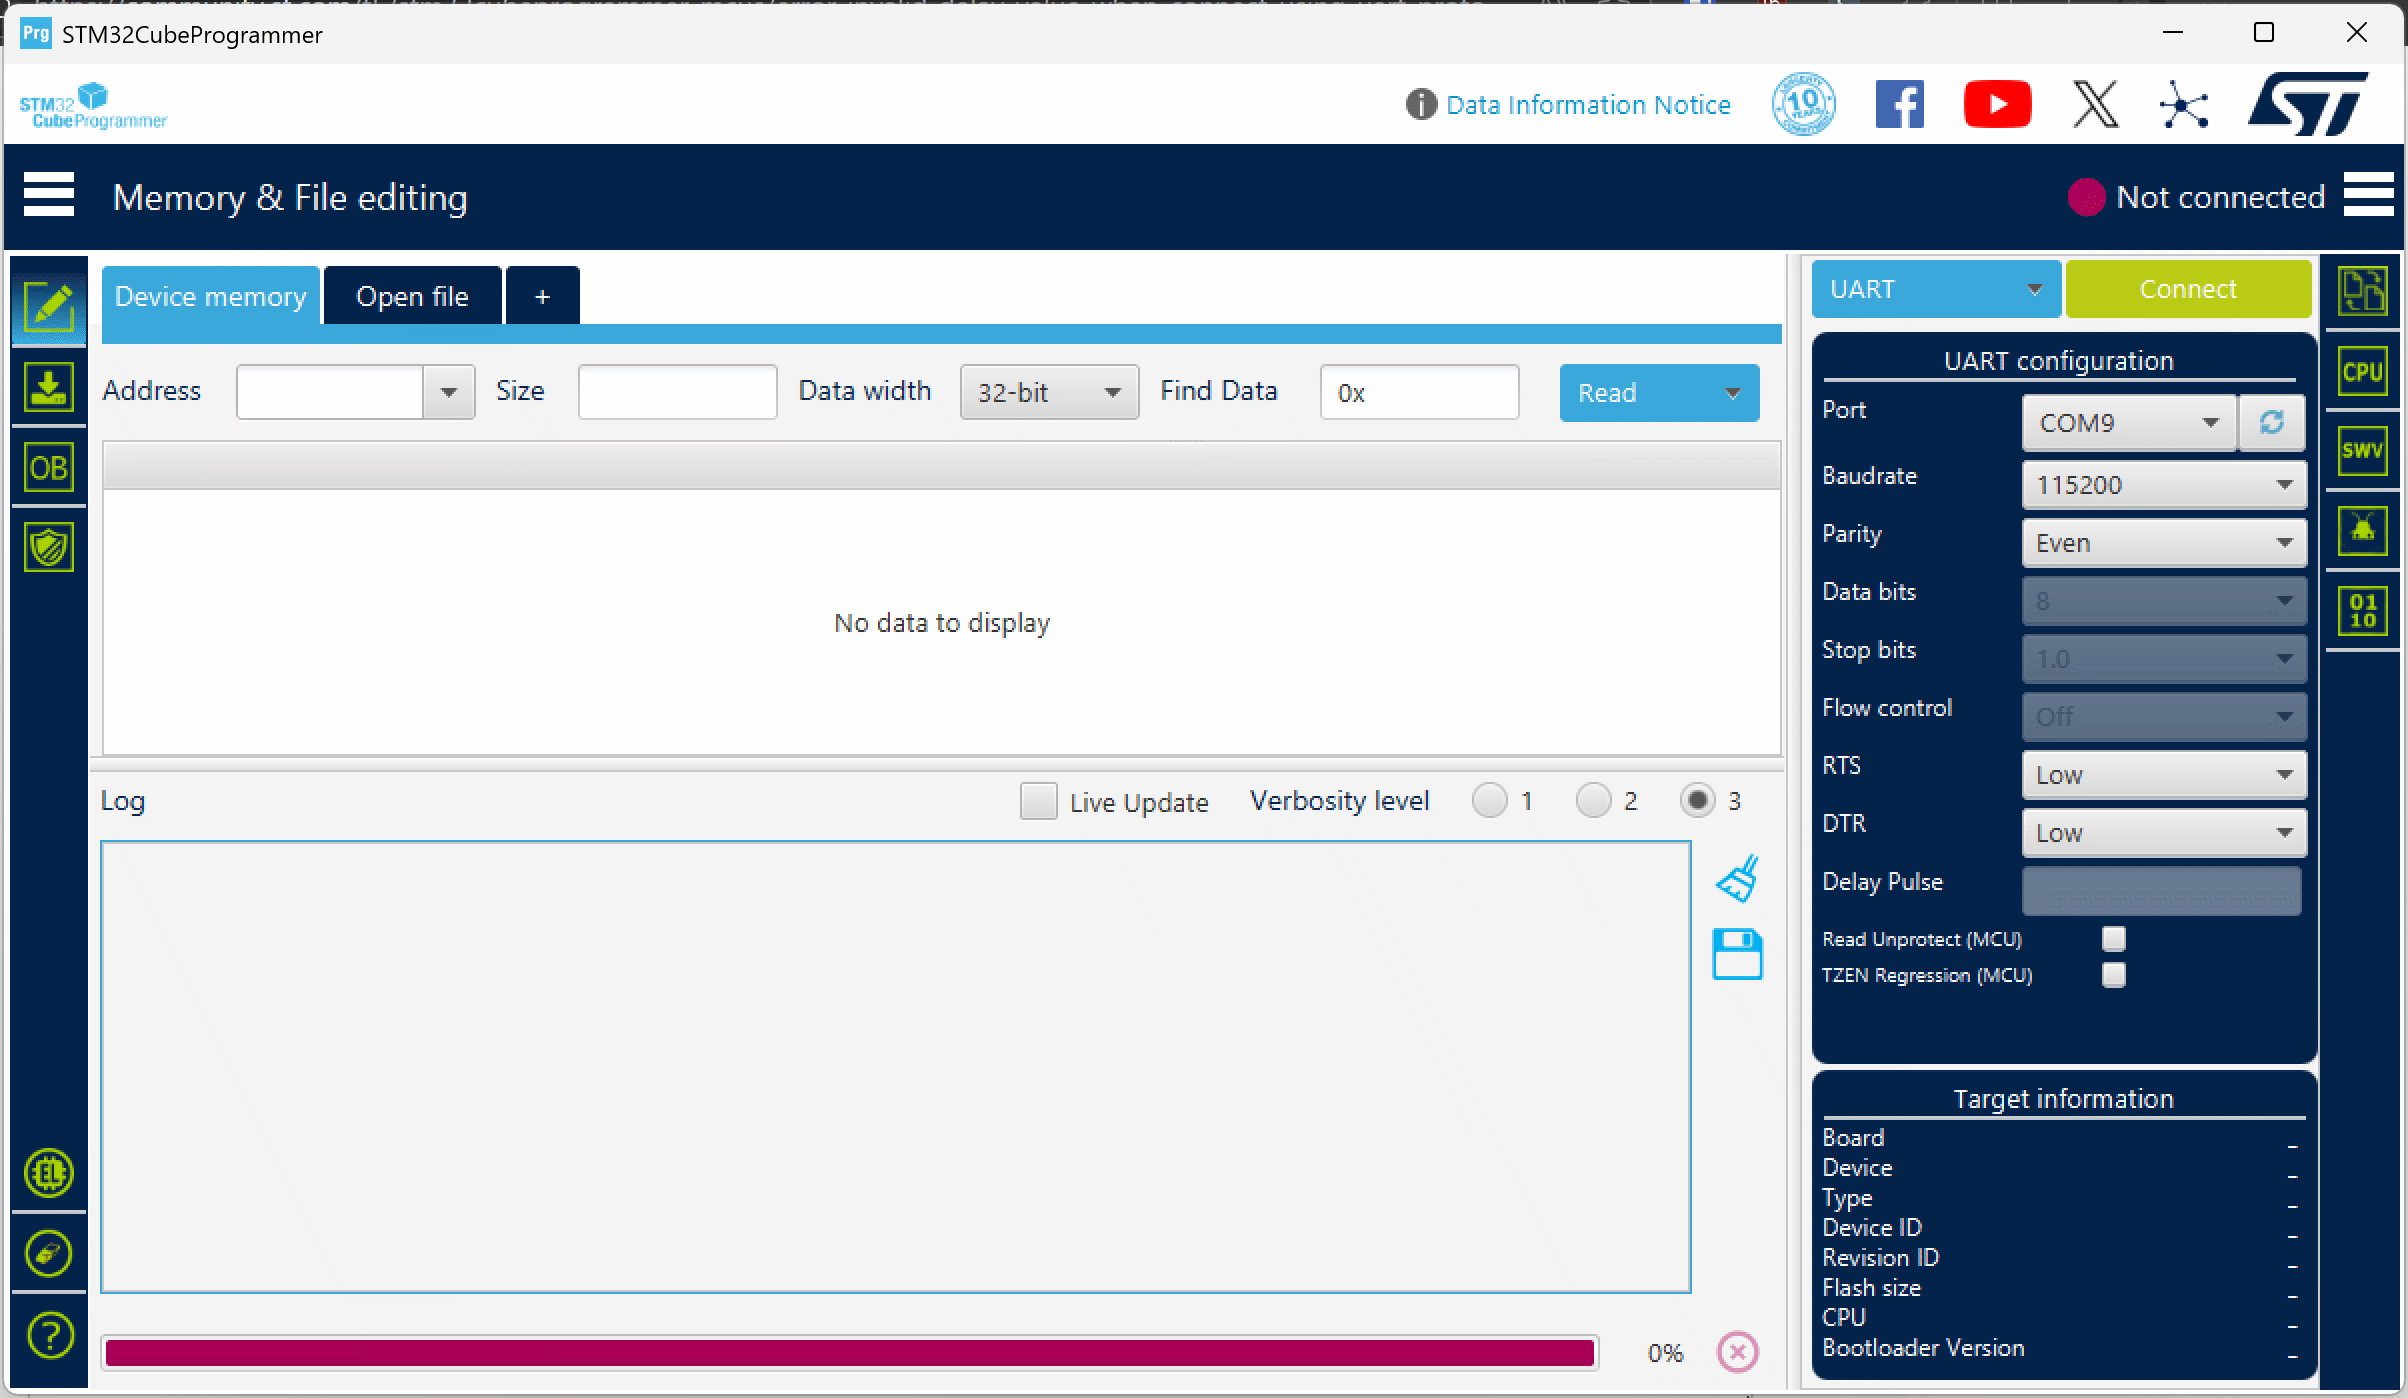Switch to the Open file tab
Image resolution: width=2408 pixels, height=1398 pixels.
tap(412, 295)
